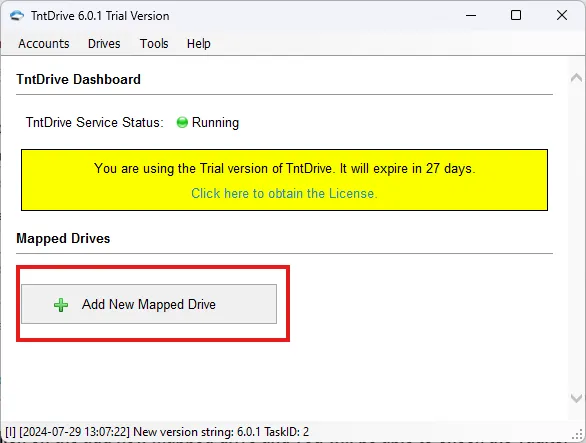
Task: Maximize the TntDrive window
Action: pyautogui.click(x=516, y=15)
